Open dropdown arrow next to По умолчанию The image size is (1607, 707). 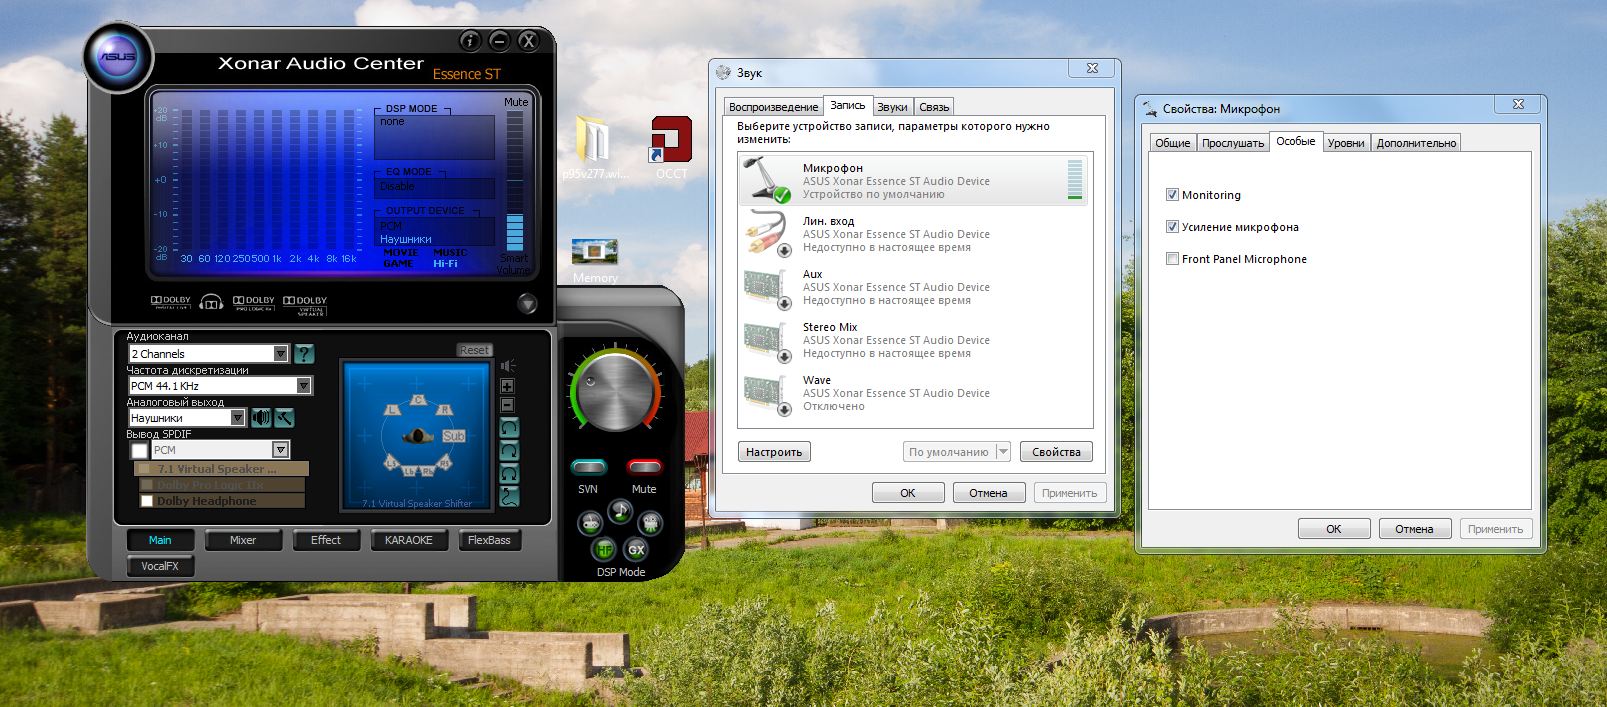tap(1003, 452)
